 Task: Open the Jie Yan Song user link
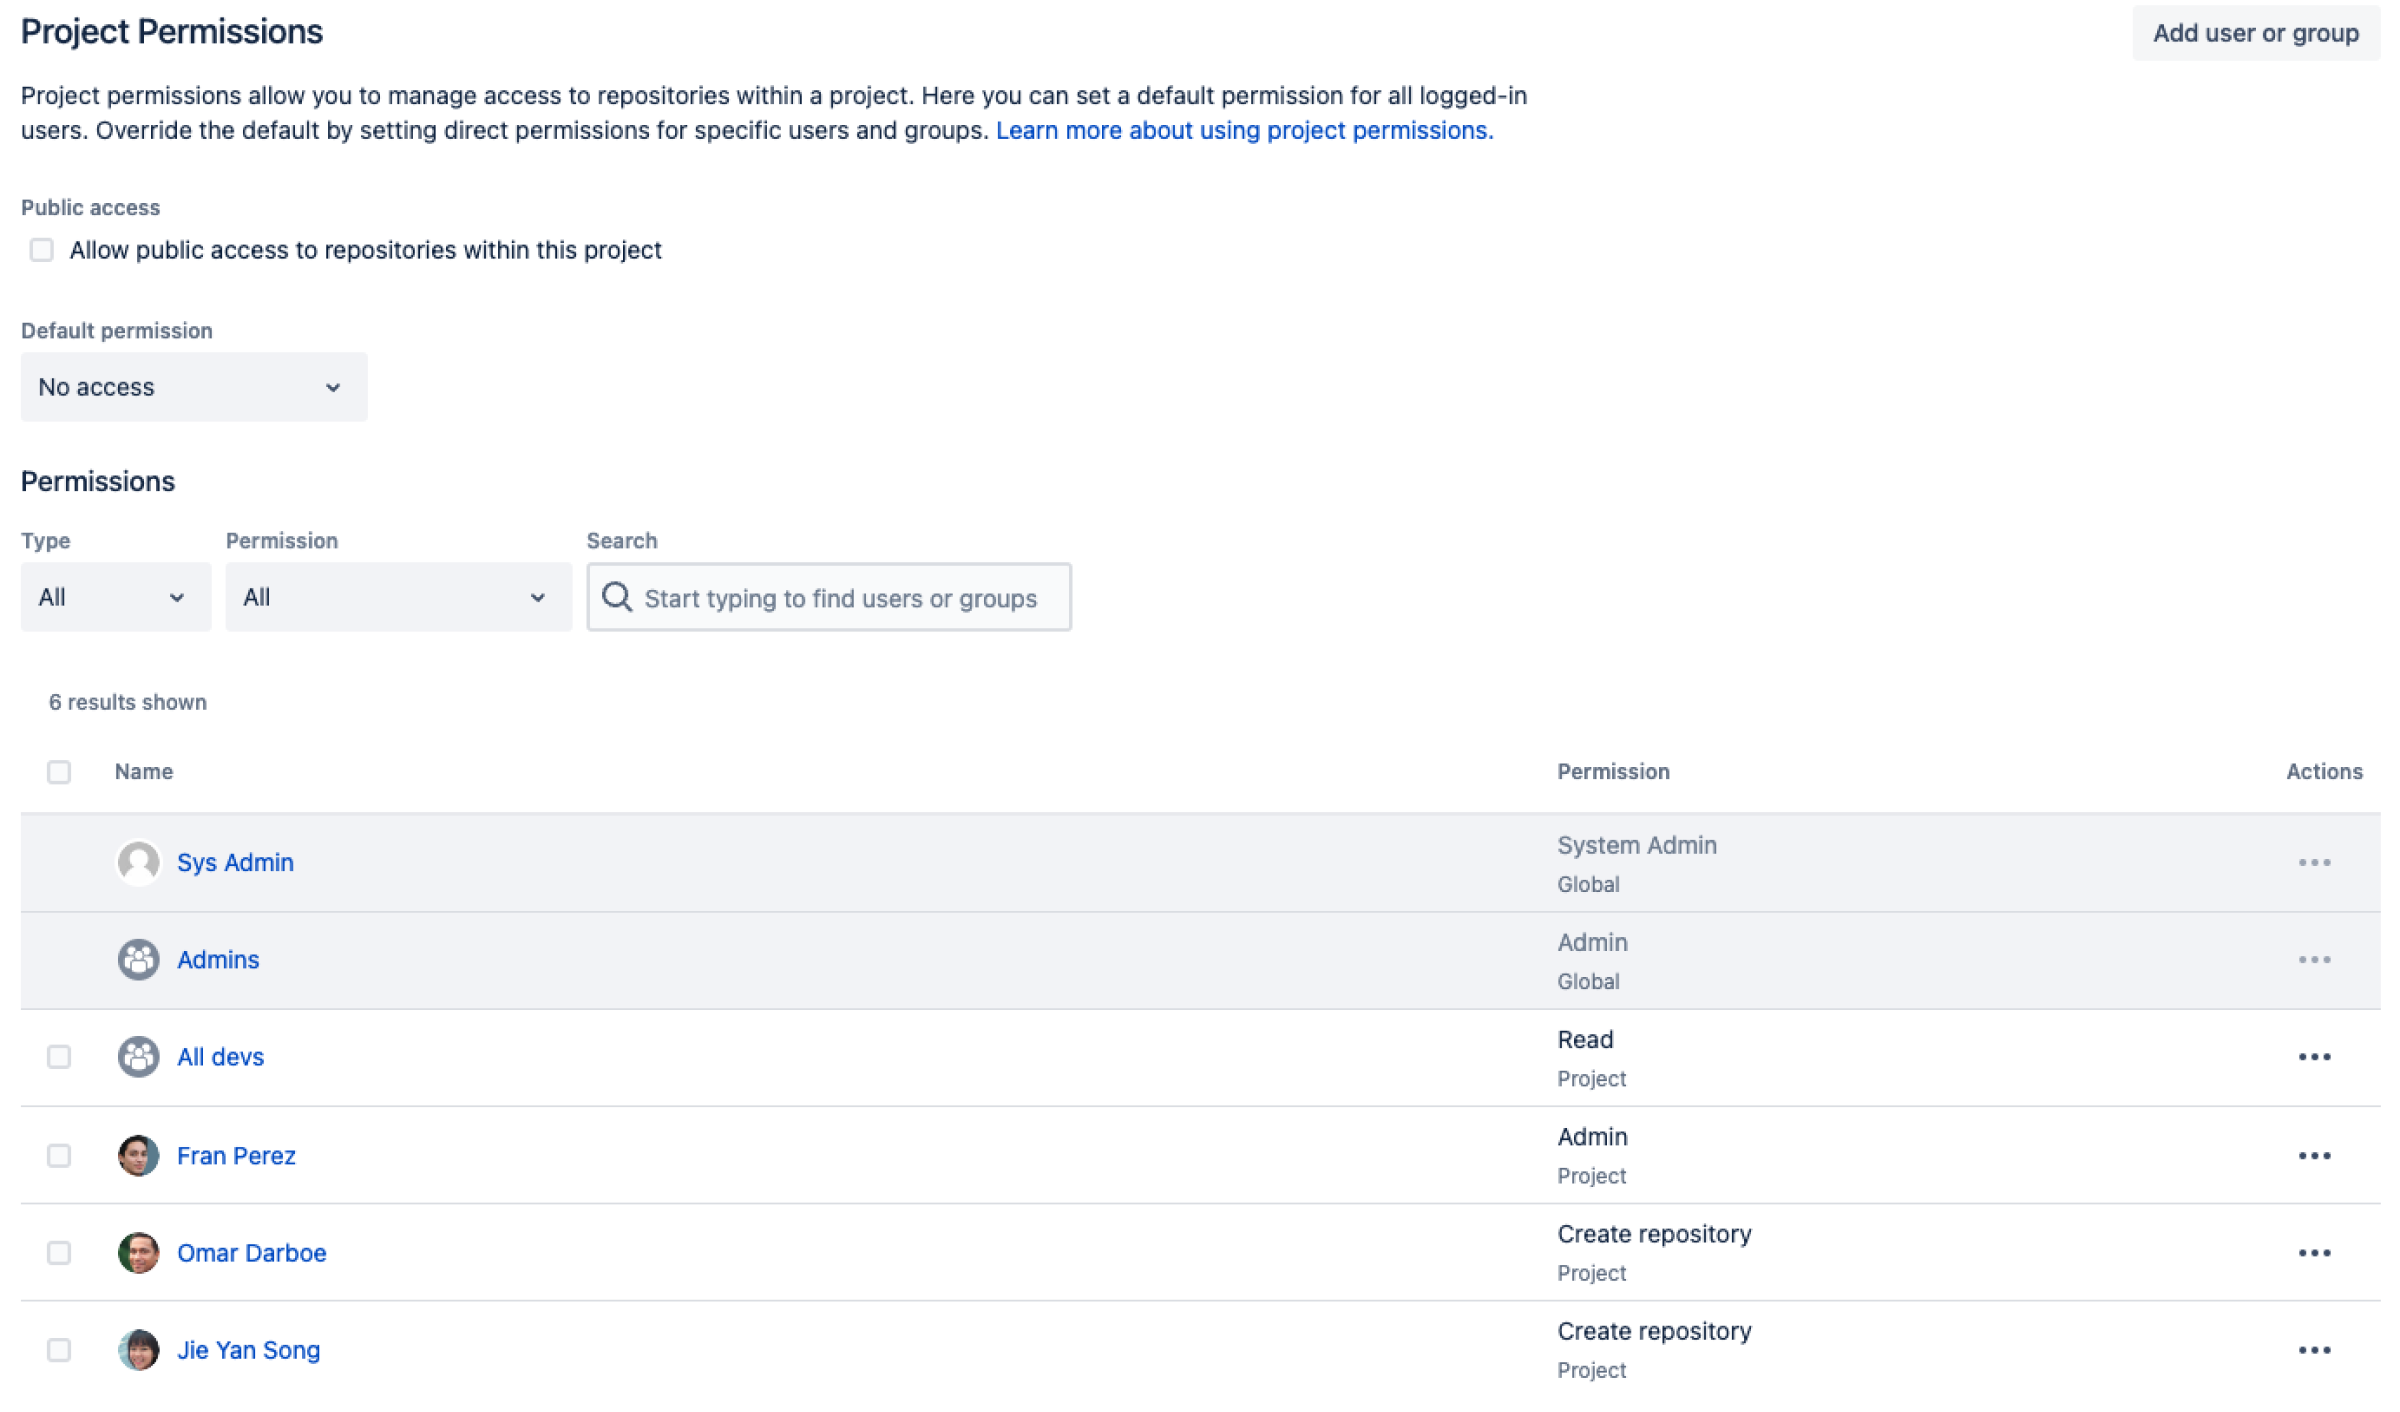(248, 1350)
